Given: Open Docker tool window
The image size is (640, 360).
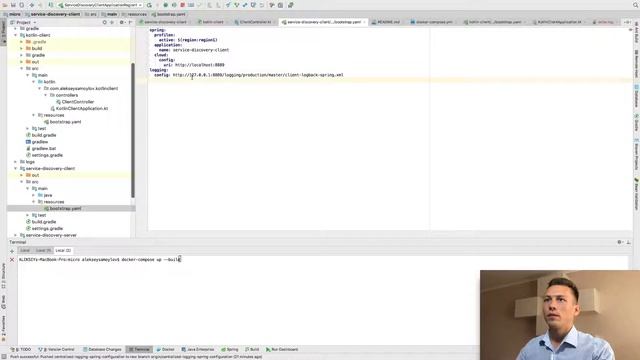Looking at the screenshot, I should [165, 349].
